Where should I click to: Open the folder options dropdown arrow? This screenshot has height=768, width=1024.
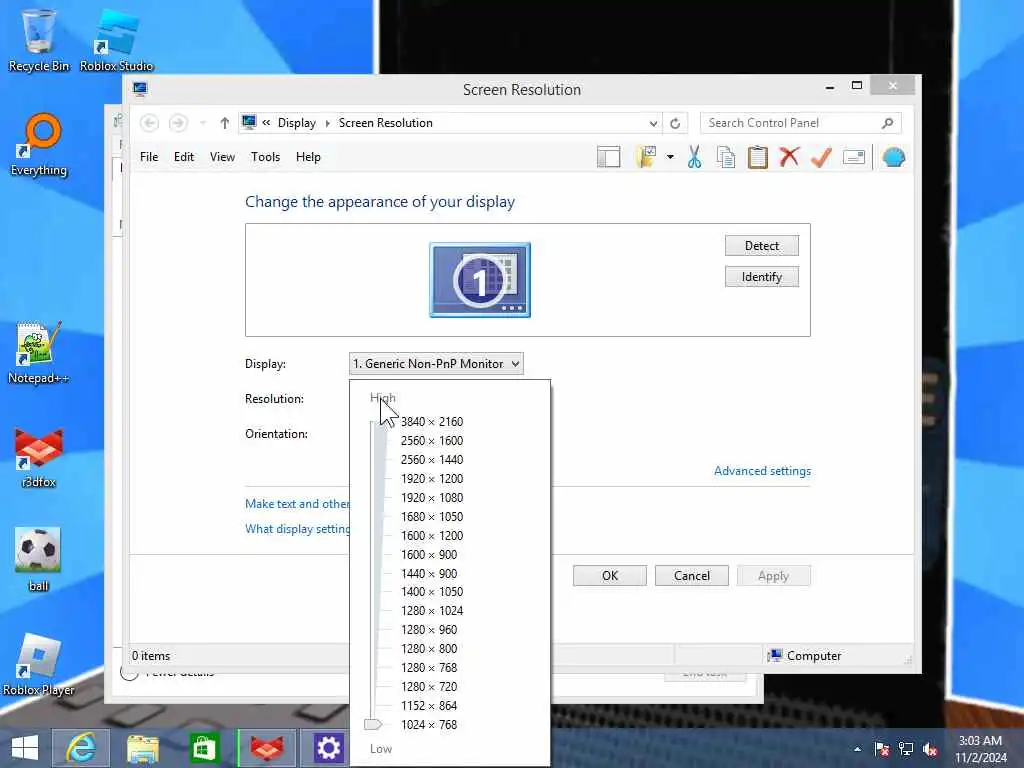670,157
